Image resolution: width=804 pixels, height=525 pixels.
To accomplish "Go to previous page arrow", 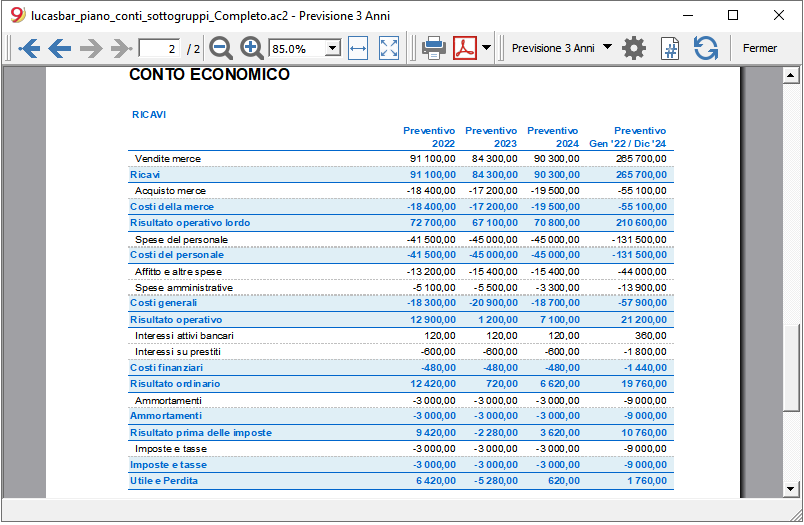I will point(59,49).
